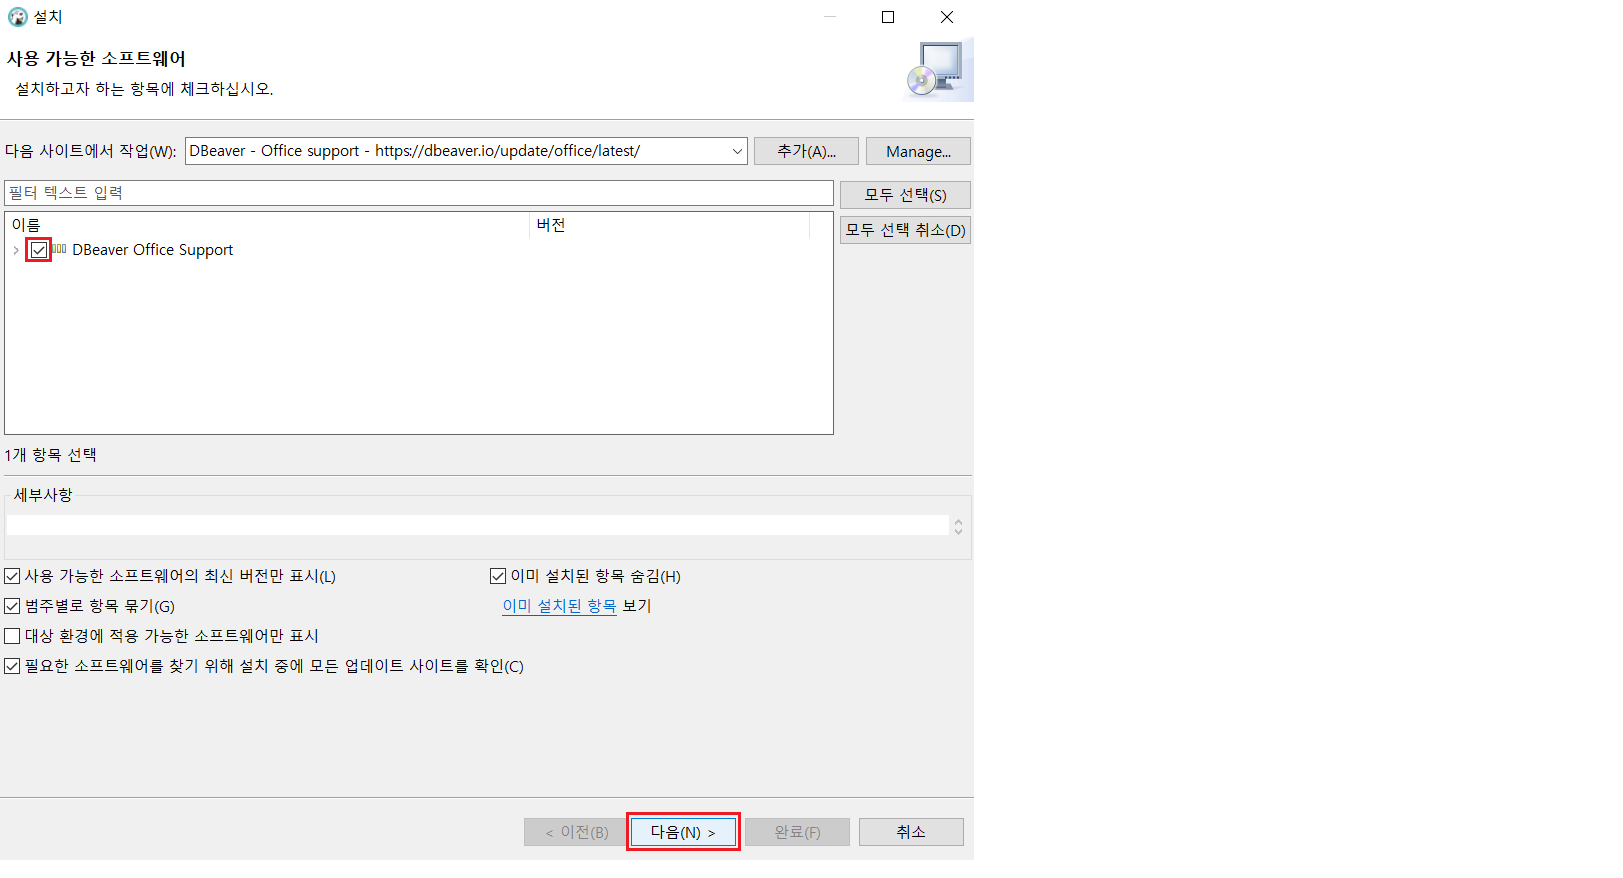
Task: Close the install dialog window
Action: coord(946,17)
